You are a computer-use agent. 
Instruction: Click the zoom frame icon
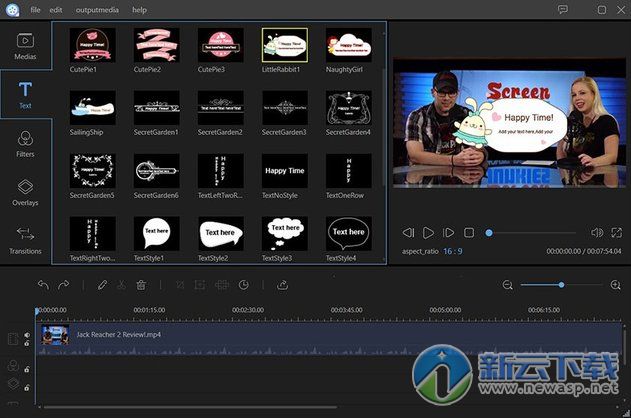[200, 285]
